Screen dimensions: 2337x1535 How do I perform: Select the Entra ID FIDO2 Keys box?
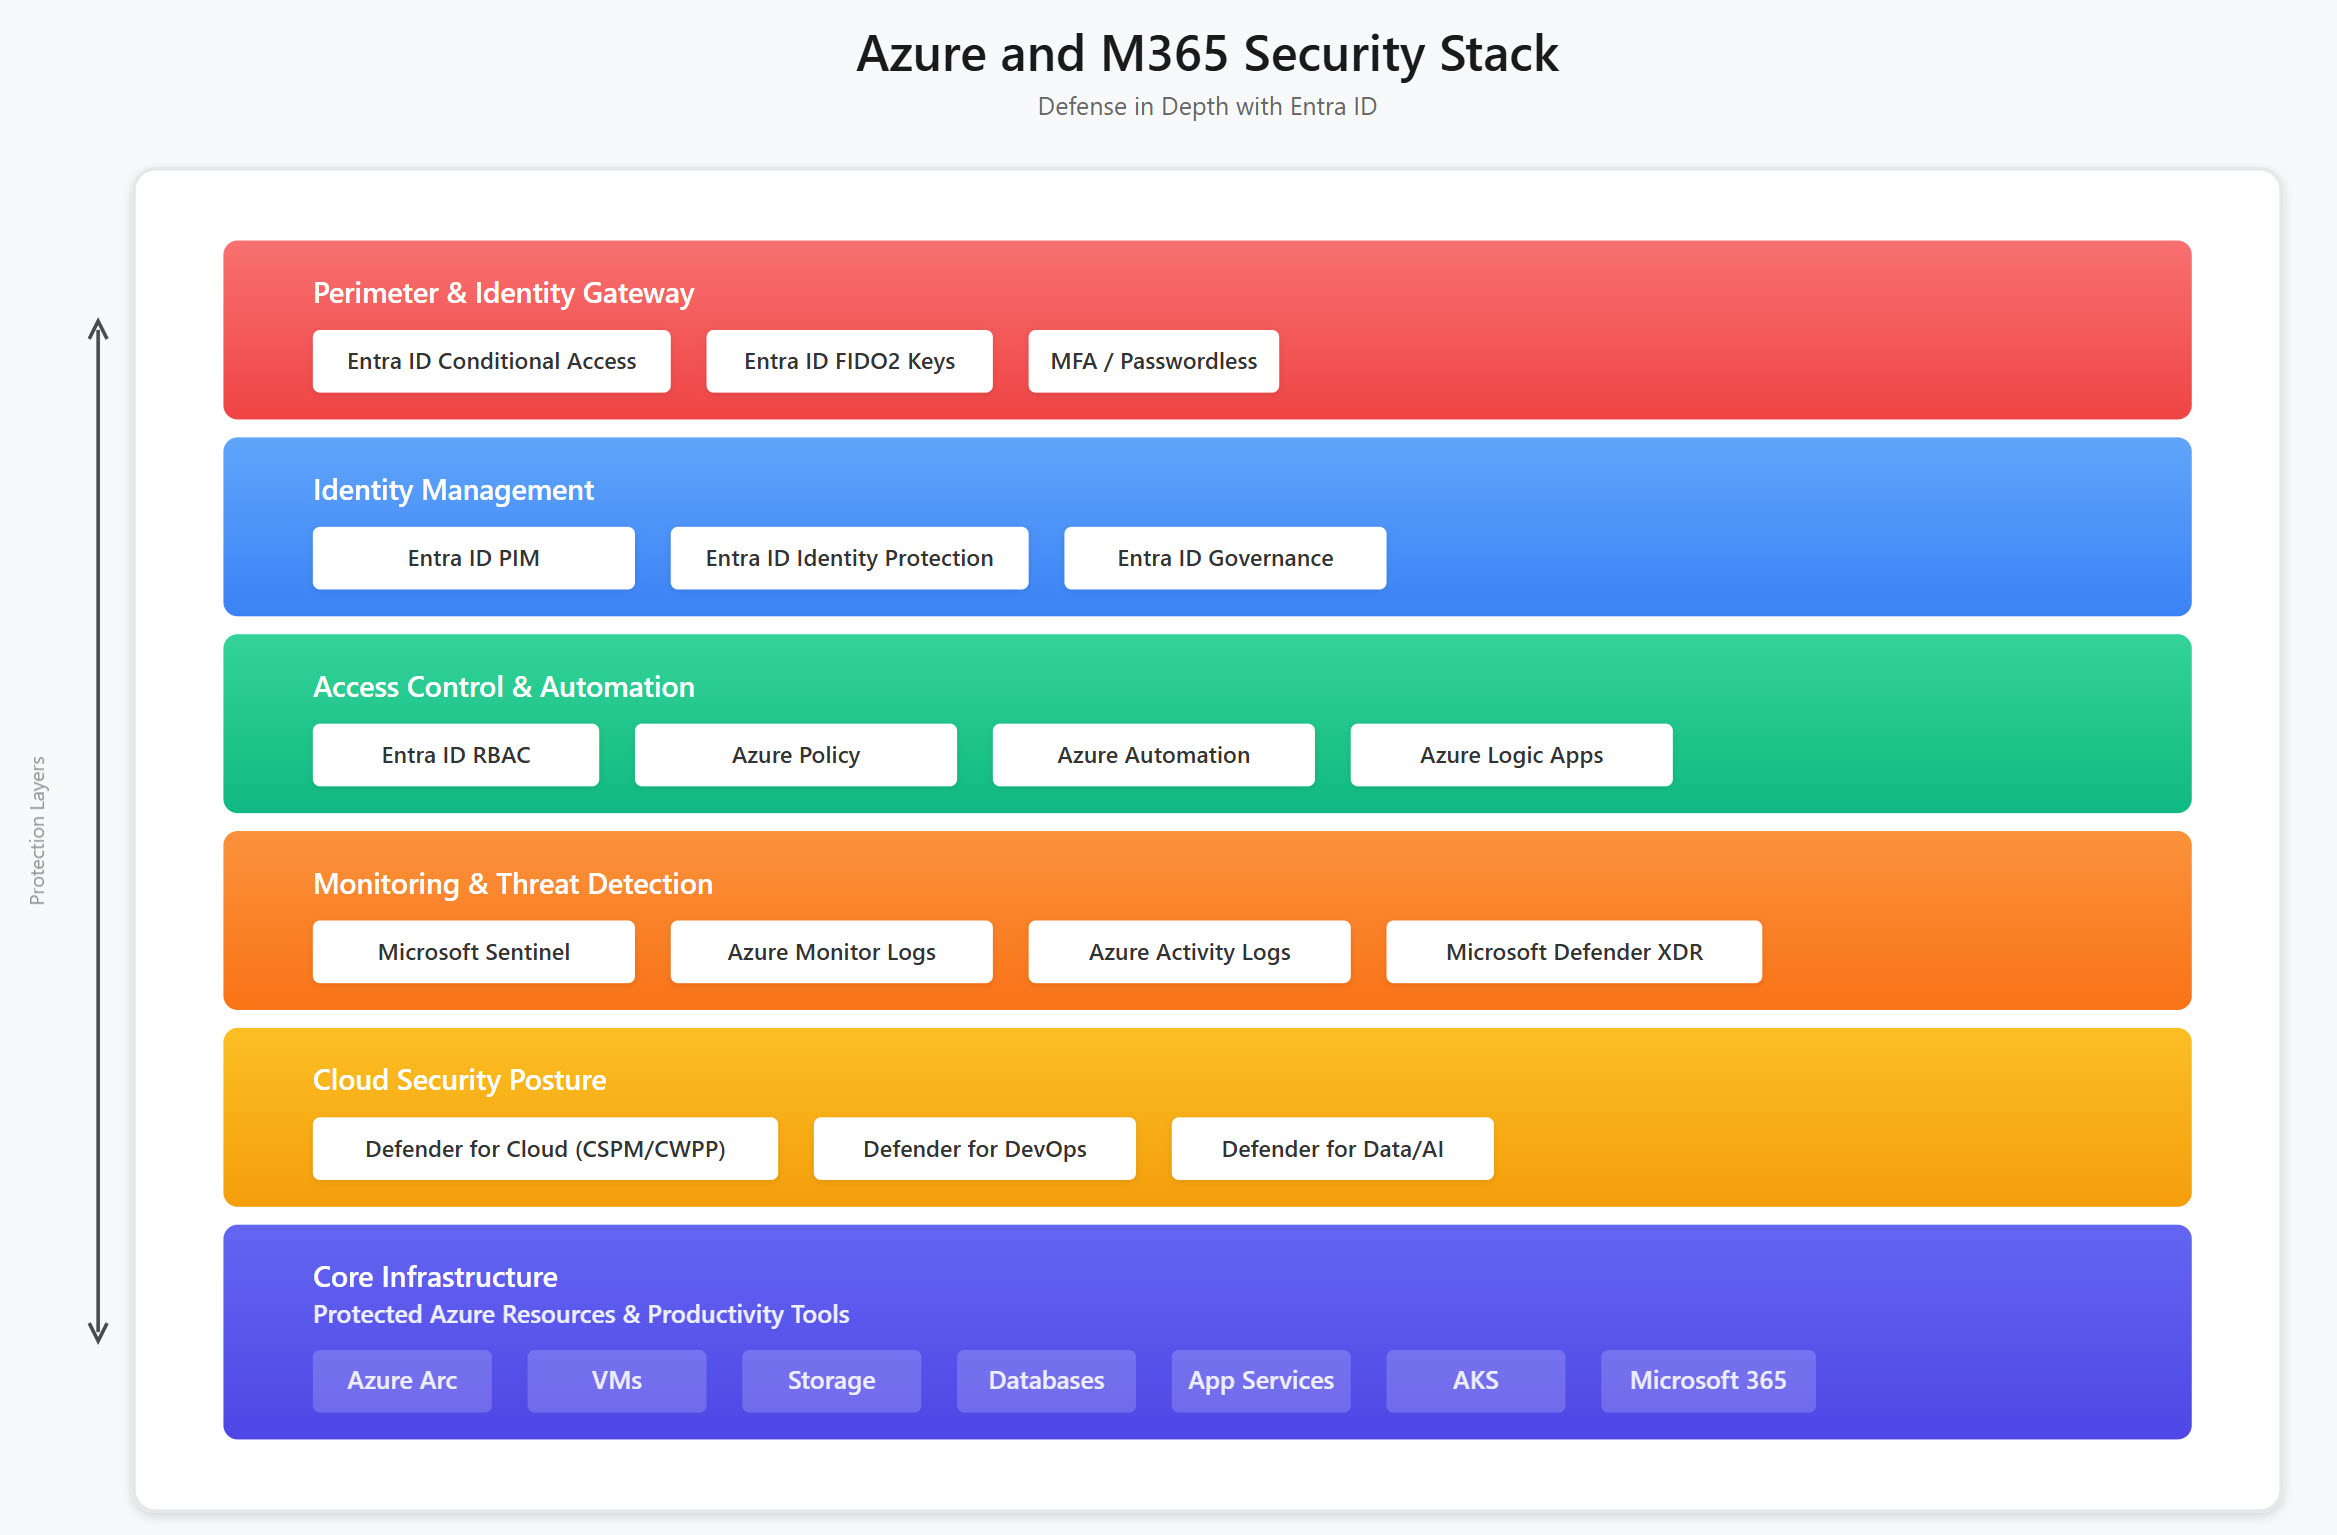849,361
